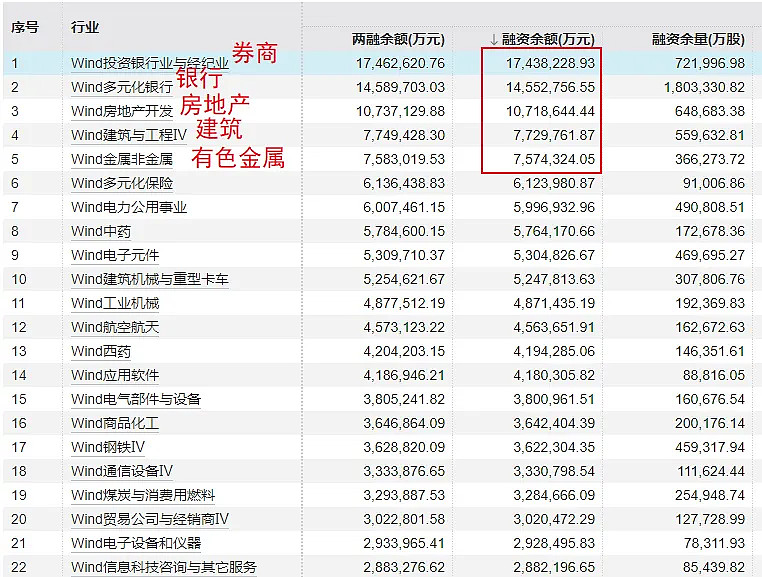Select the value 6,136,438.83
Screen dimensions: 762x577
point(404,183)
